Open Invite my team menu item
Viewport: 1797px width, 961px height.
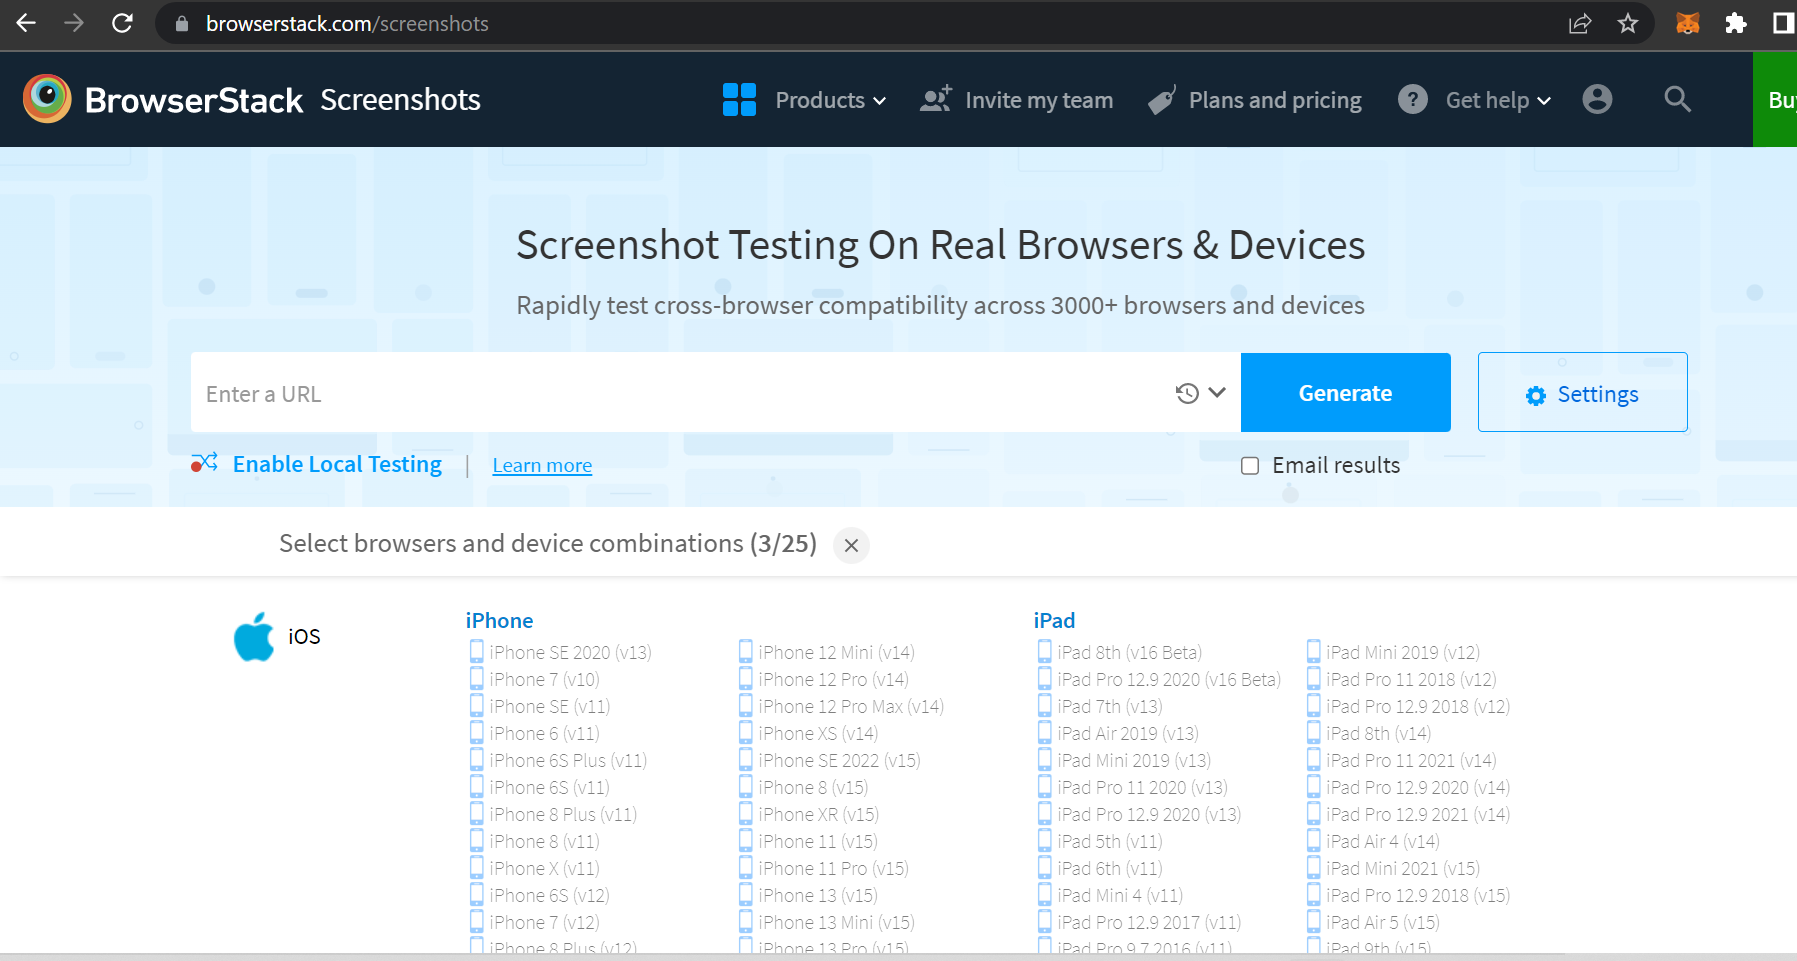tap(1039, 100)
